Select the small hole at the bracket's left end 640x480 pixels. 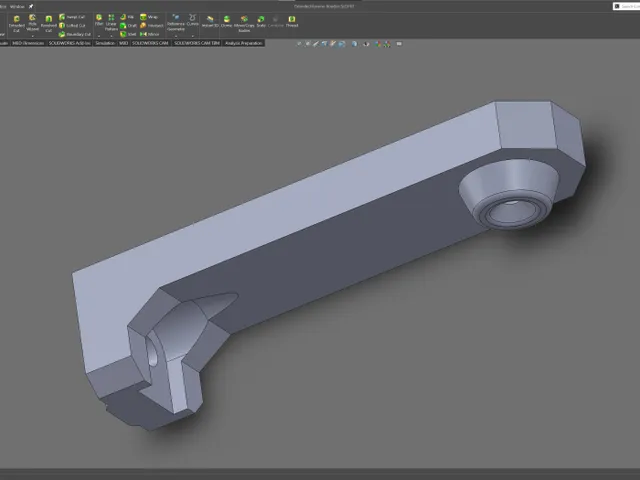pos(153,351)
